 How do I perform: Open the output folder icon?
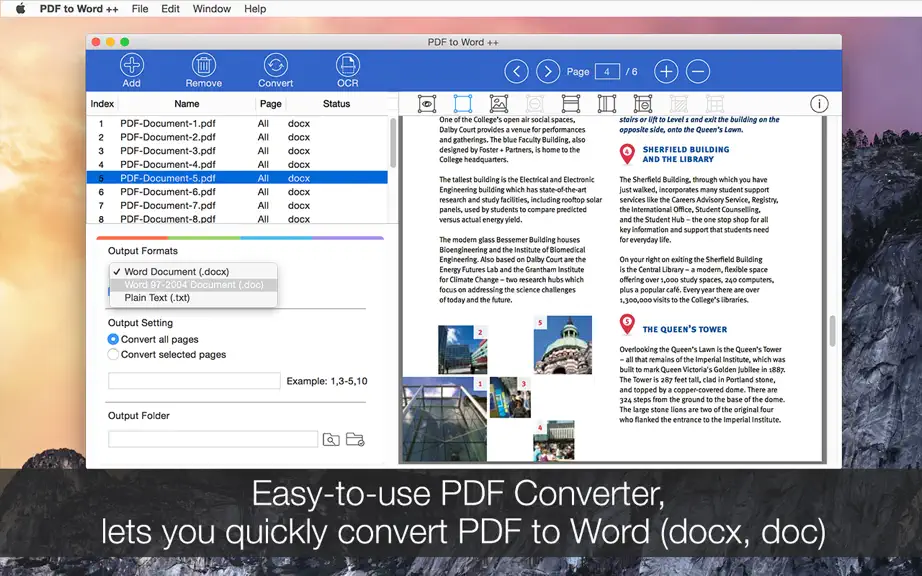click(x=355, y=439)
